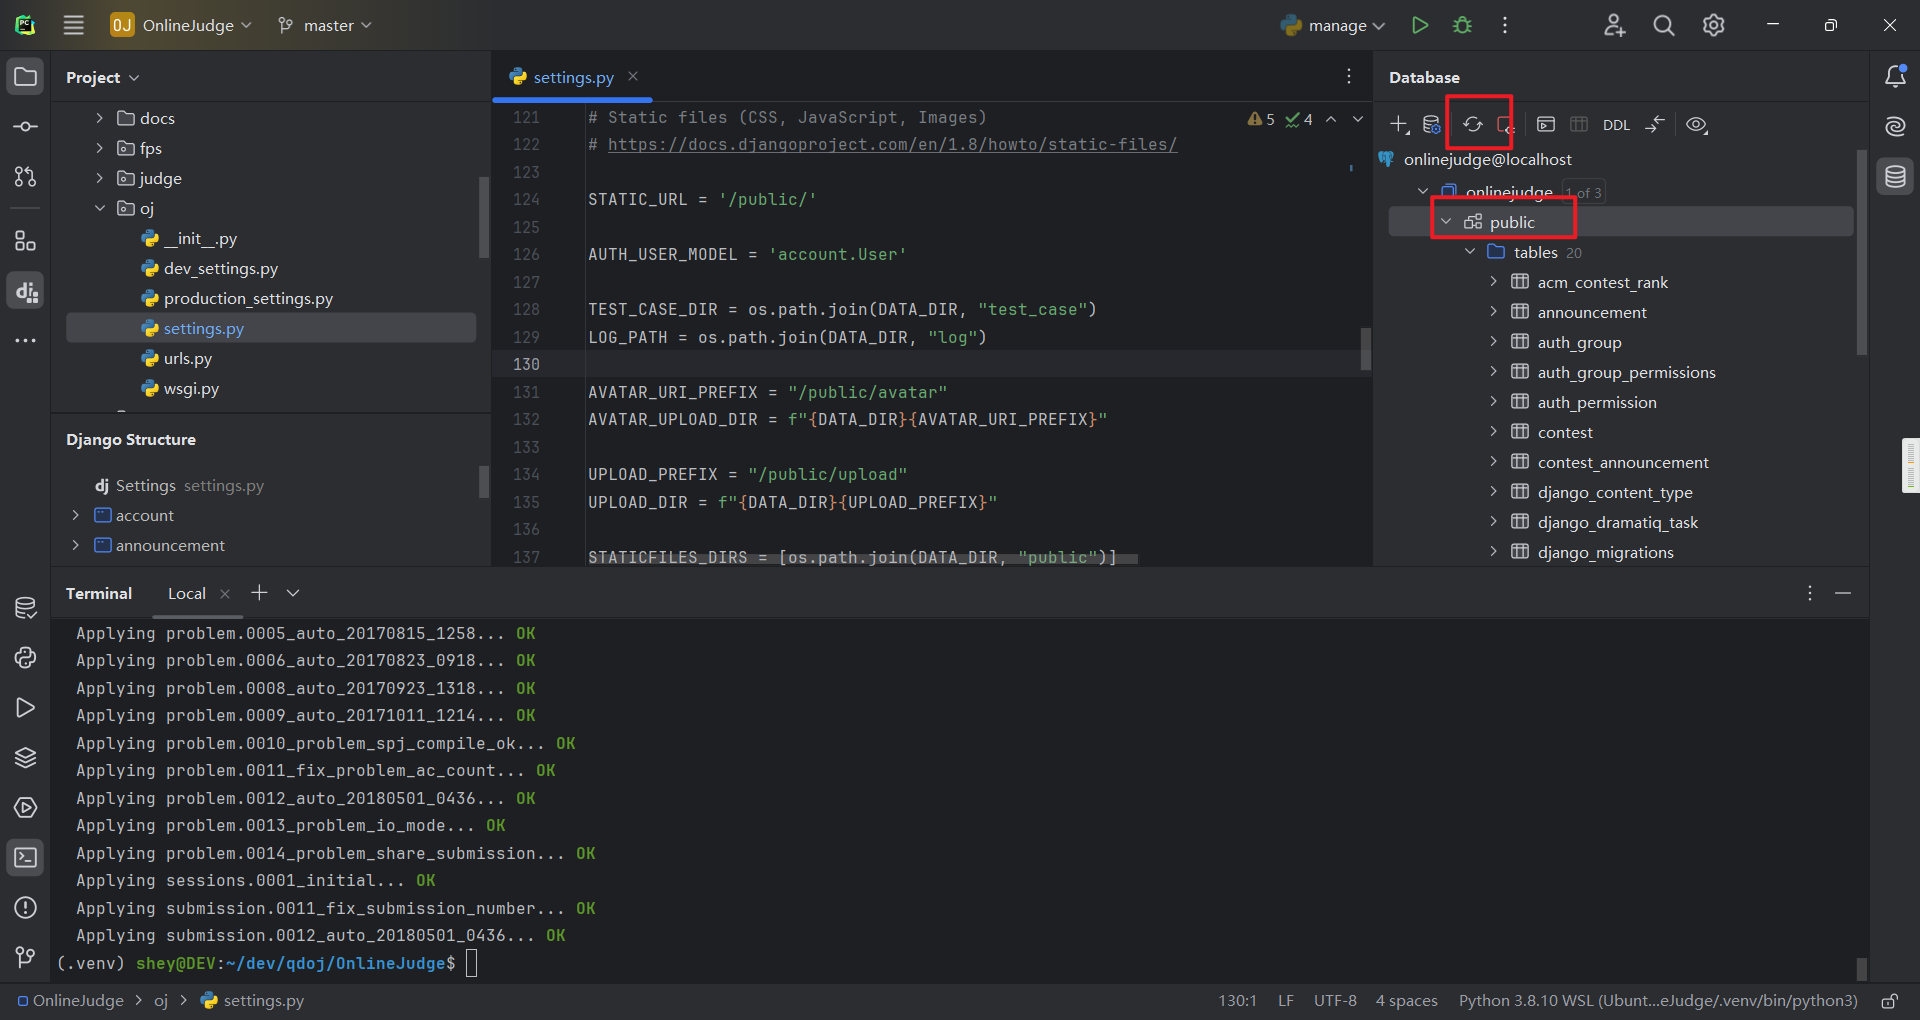
Task: Click the DDL button
Action: (1616, 125)
